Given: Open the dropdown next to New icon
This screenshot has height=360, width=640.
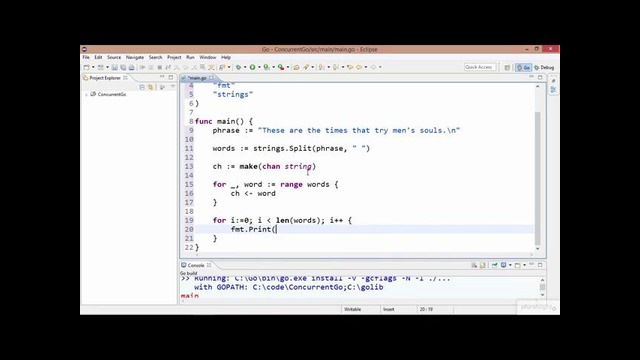Looking at the screenshot, I should click(x=93, y=67).
